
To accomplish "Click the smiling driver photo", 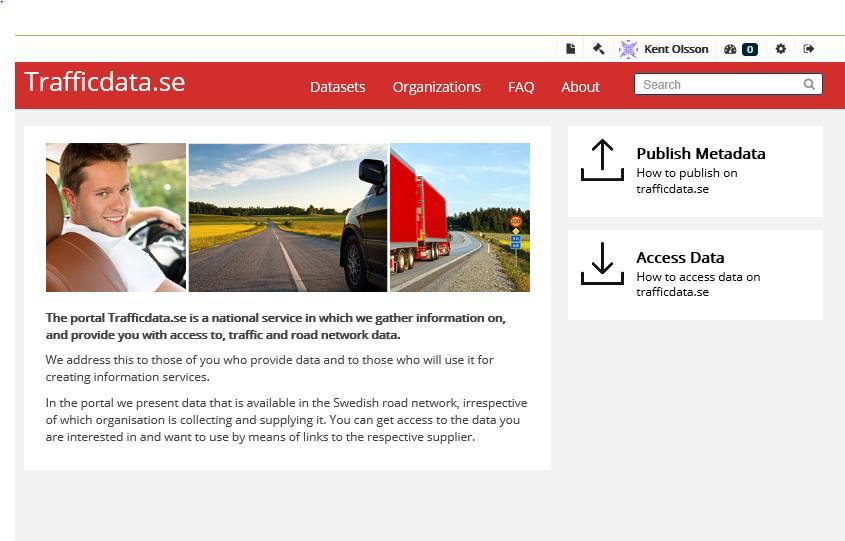I will pyautogui.click(x=116, y=217).
